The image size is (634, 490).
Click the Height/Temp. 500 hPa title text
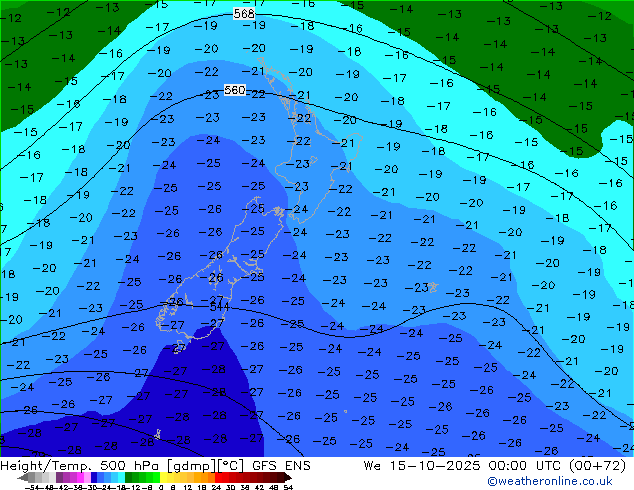pyautogui.click(x=79, y=466)
